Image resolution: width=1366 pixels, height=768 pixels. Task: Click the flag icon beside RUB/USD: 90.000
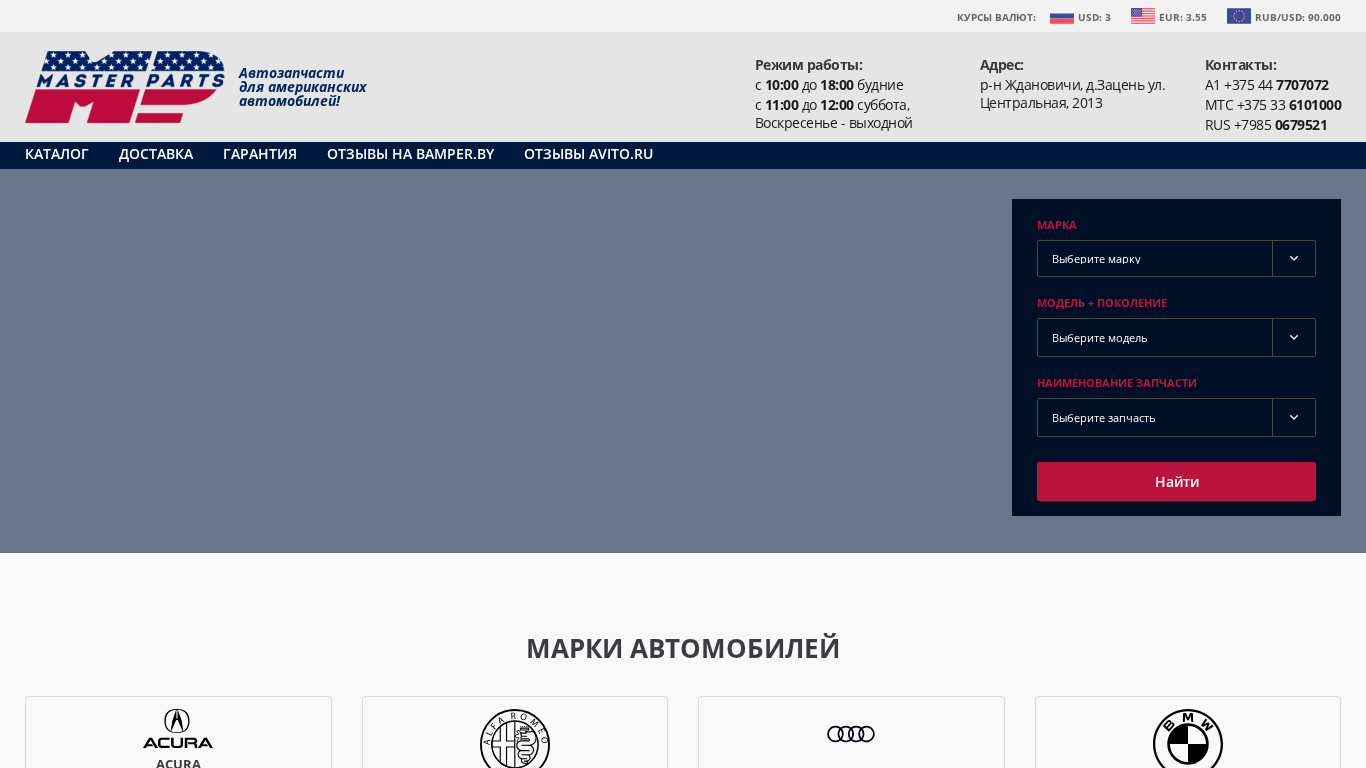[x=1239, y=16]
